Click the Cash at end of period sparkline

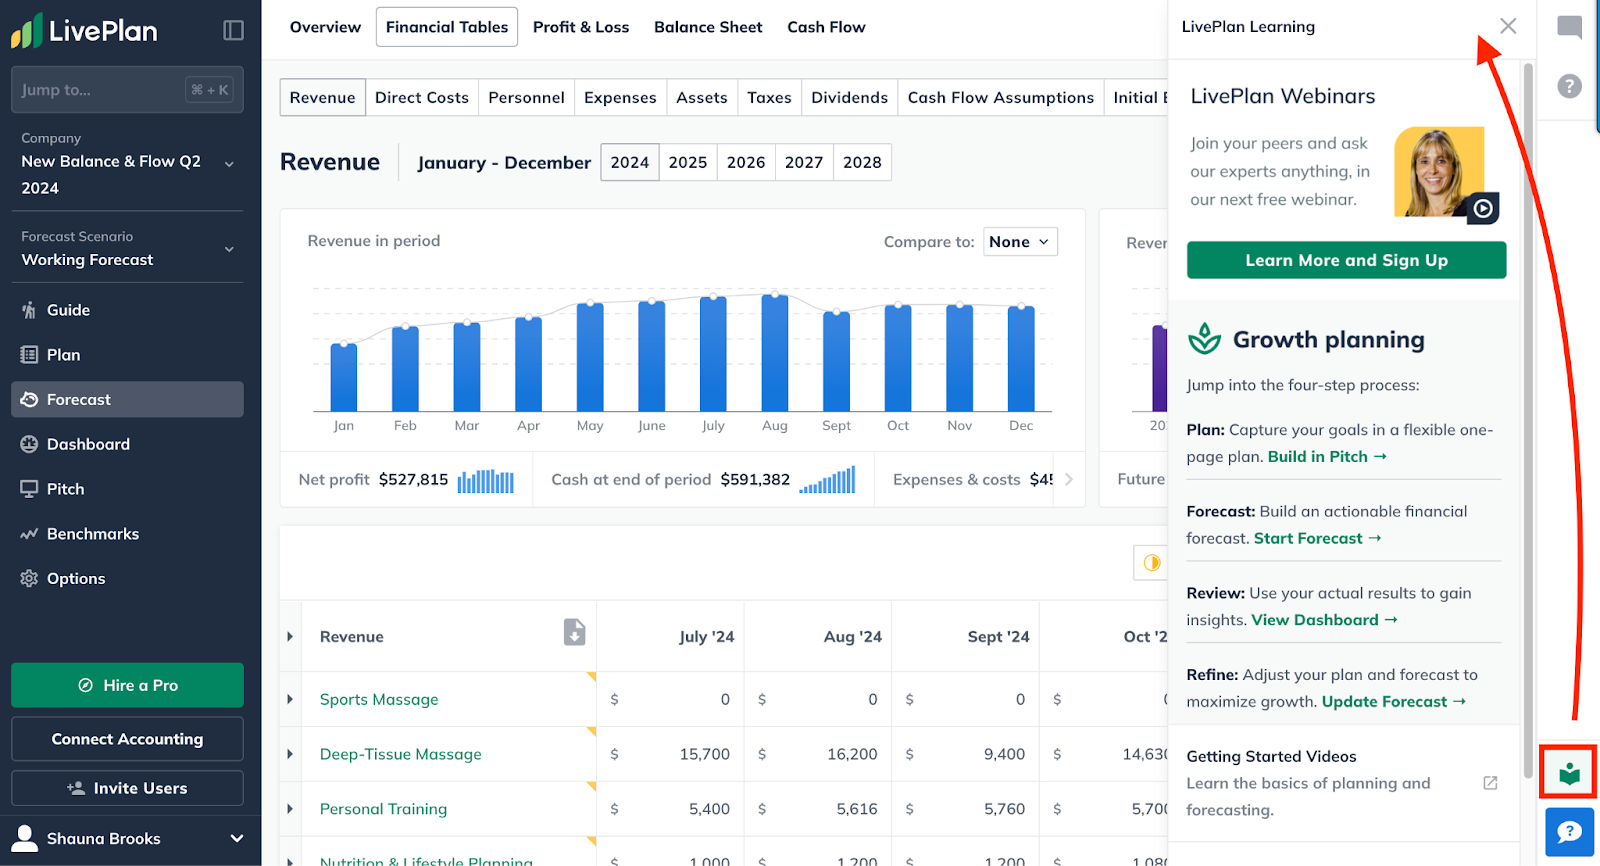[x=827, y=480]
